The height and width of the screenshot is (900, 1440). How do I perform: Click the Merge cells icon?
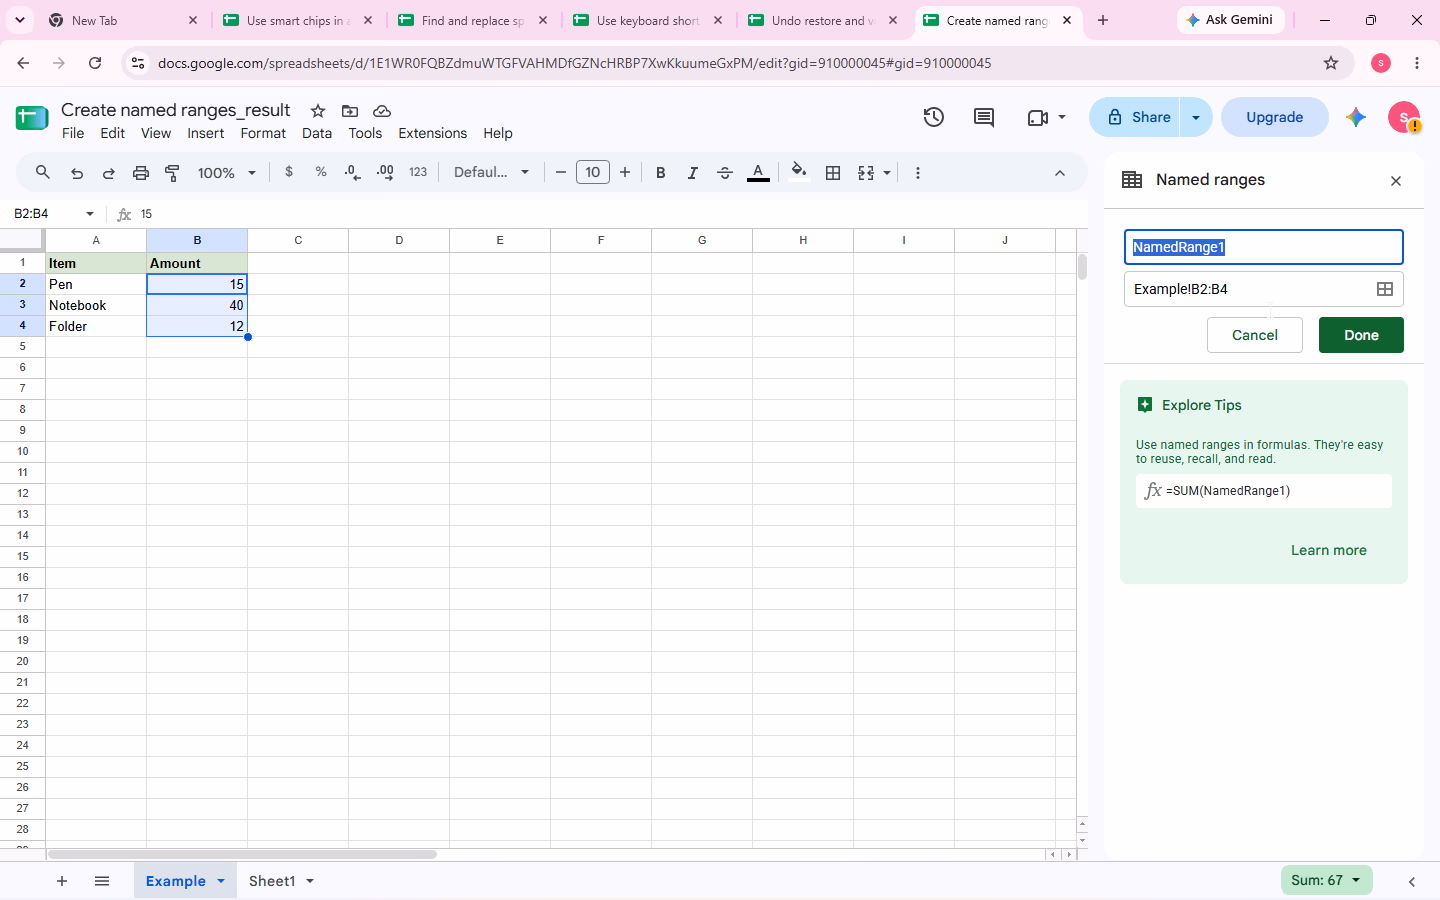[x=866, y=172]
